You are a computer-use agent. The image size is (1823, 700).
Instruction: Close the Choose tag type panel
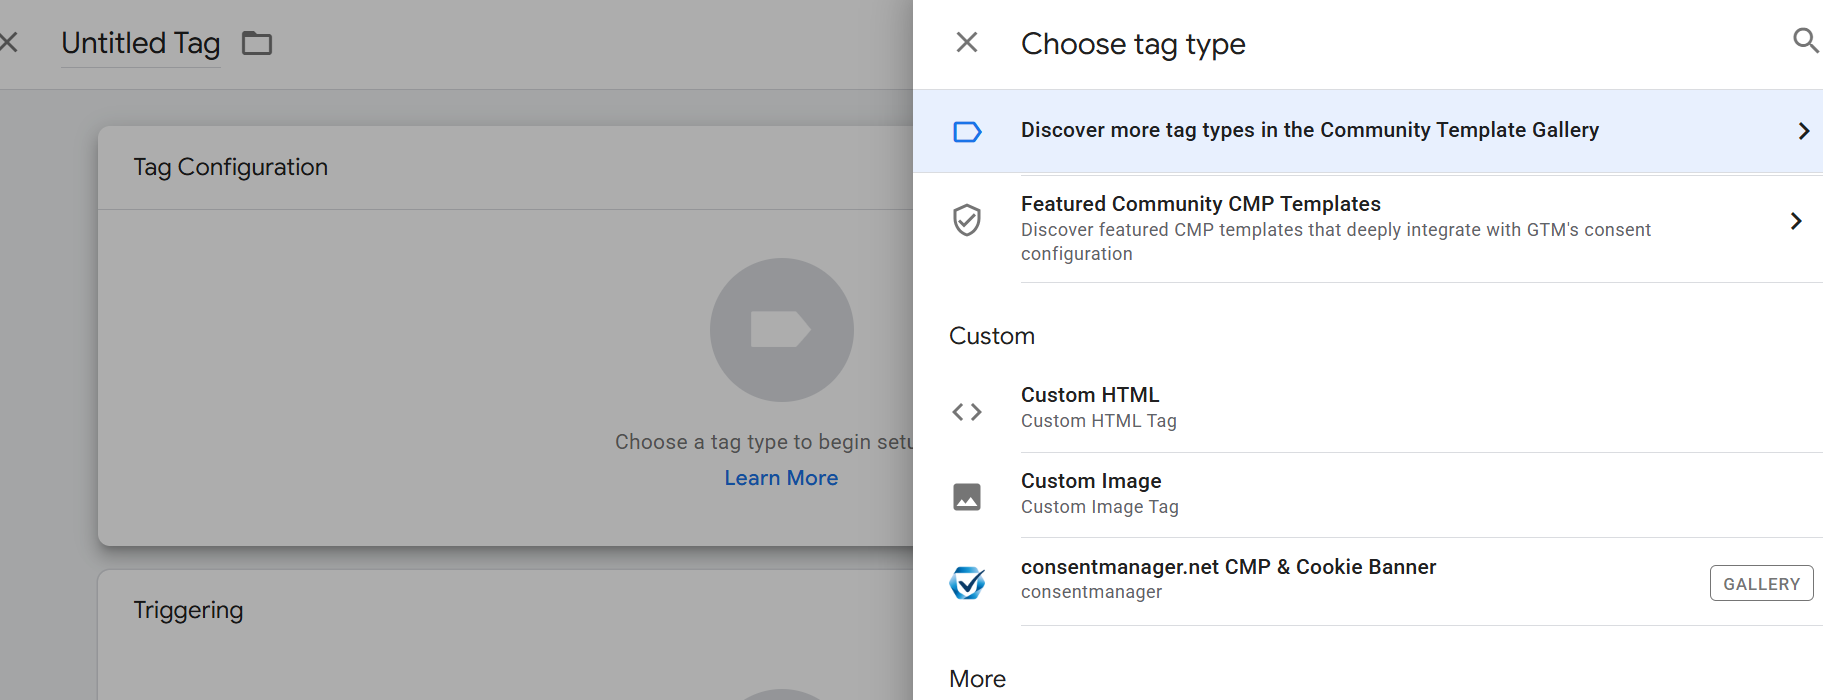[967, 42]
